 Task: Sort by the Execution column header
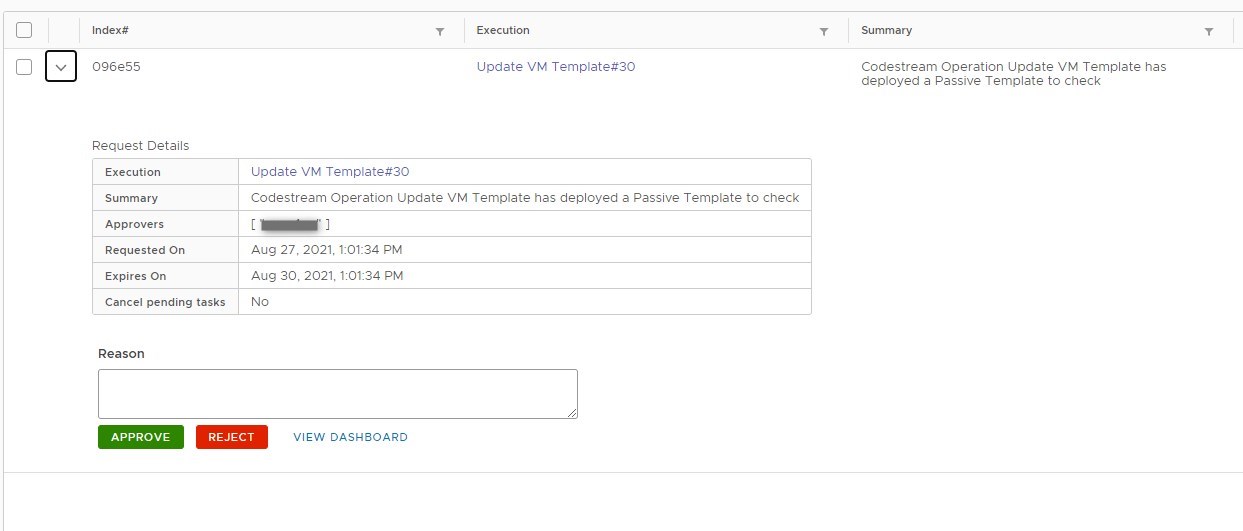tap(503, 31)
